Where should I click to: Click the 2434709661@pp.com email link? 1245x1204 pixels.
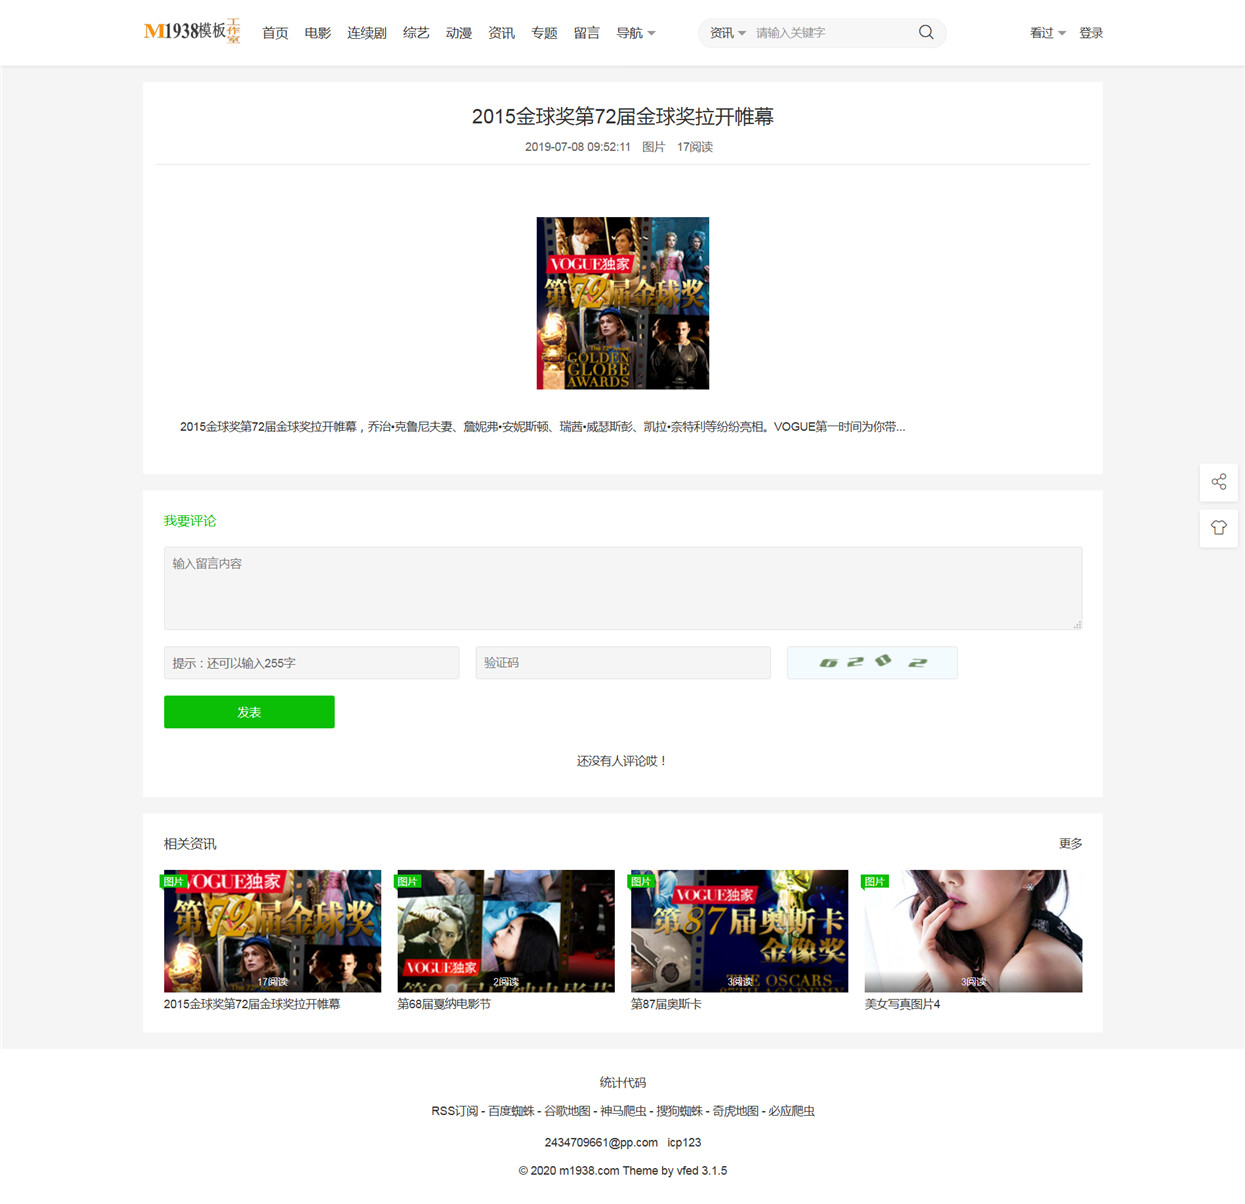tap(601, 1143)
